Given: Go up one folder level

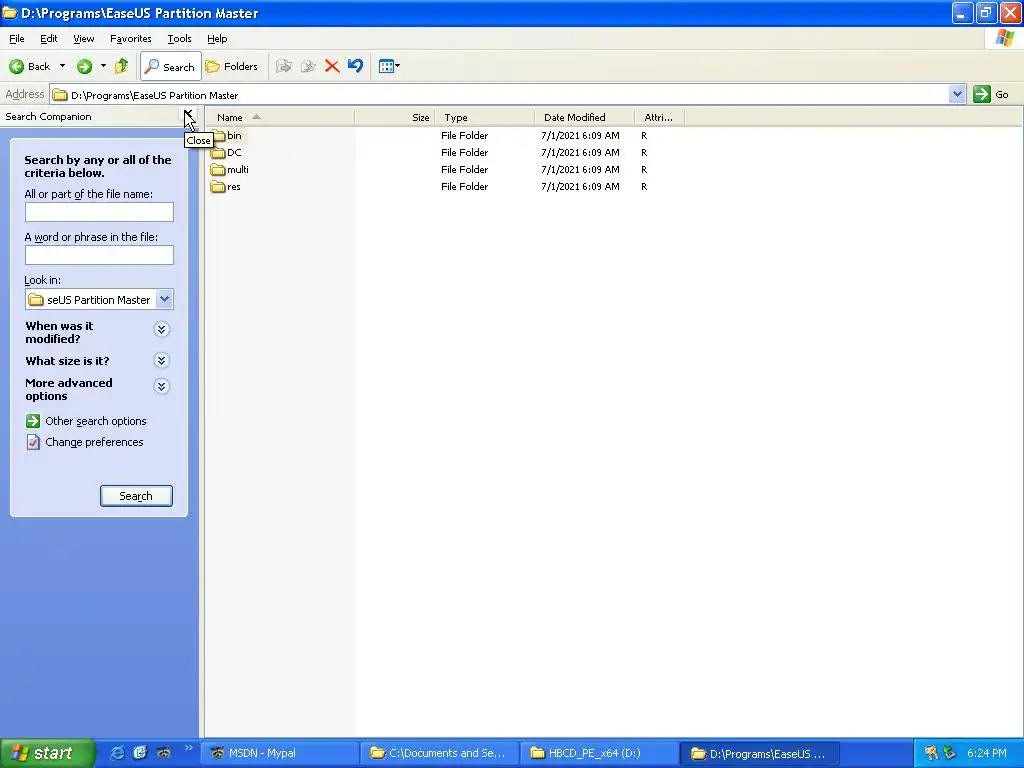Looking at the screenshot, I should coord(121,66).
